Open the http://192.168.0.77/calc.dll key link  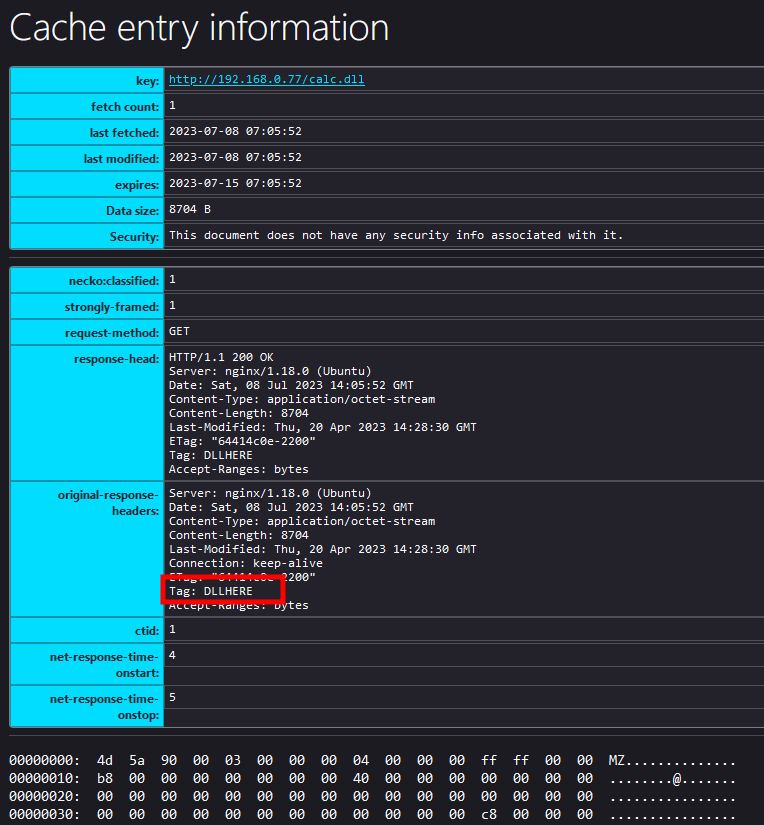(x=266, y=80)
